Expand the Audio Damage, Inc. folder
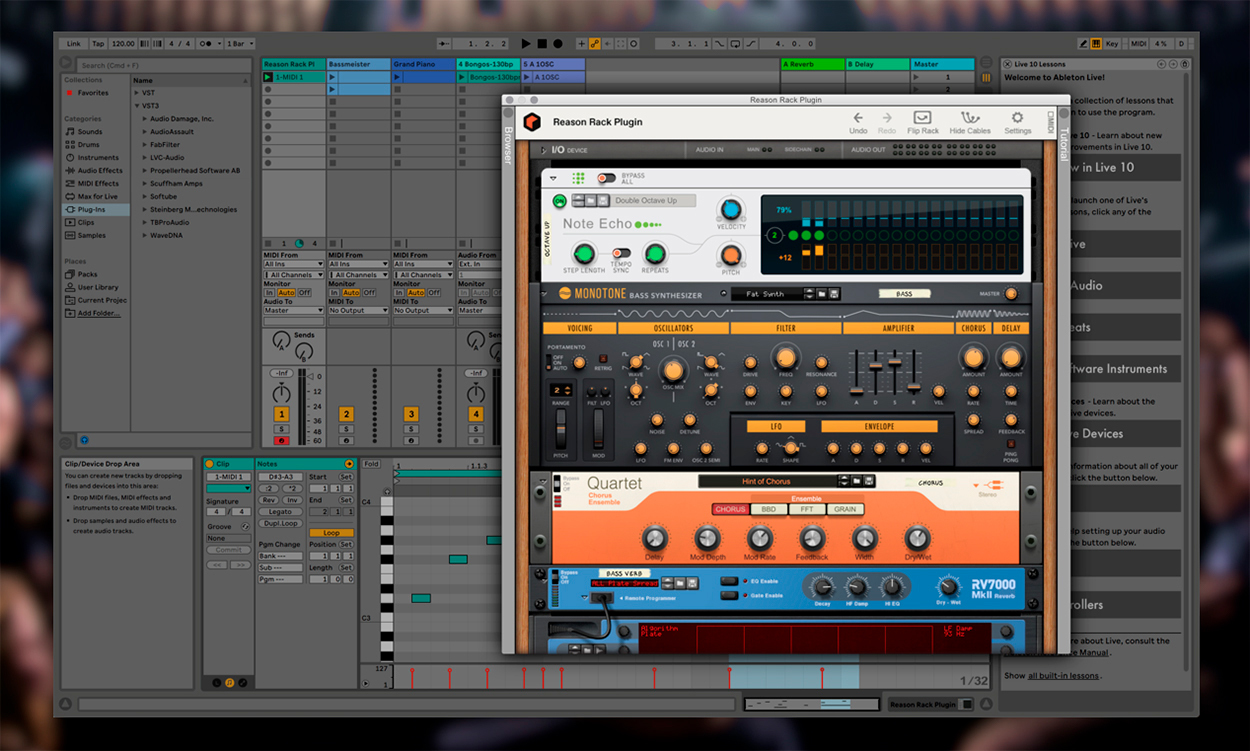 pos(145,119)
